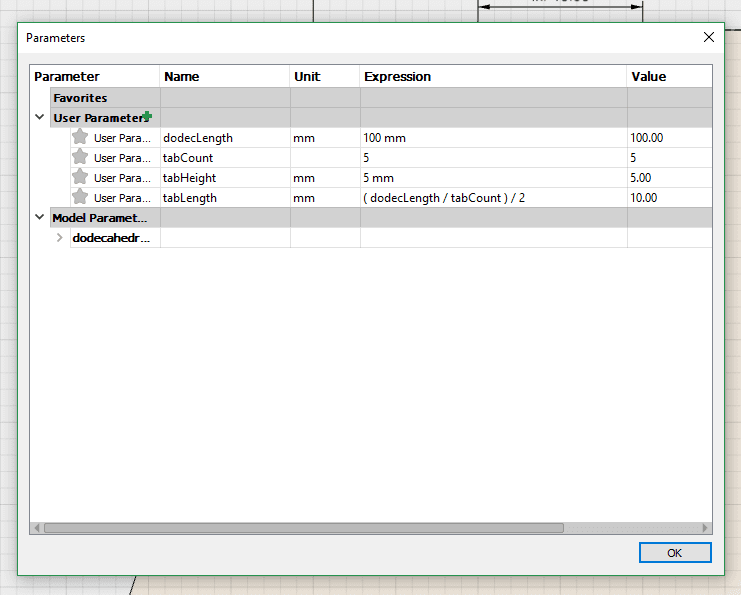
Task: Collapse the User Parameters group
Action: click(40, 117)
